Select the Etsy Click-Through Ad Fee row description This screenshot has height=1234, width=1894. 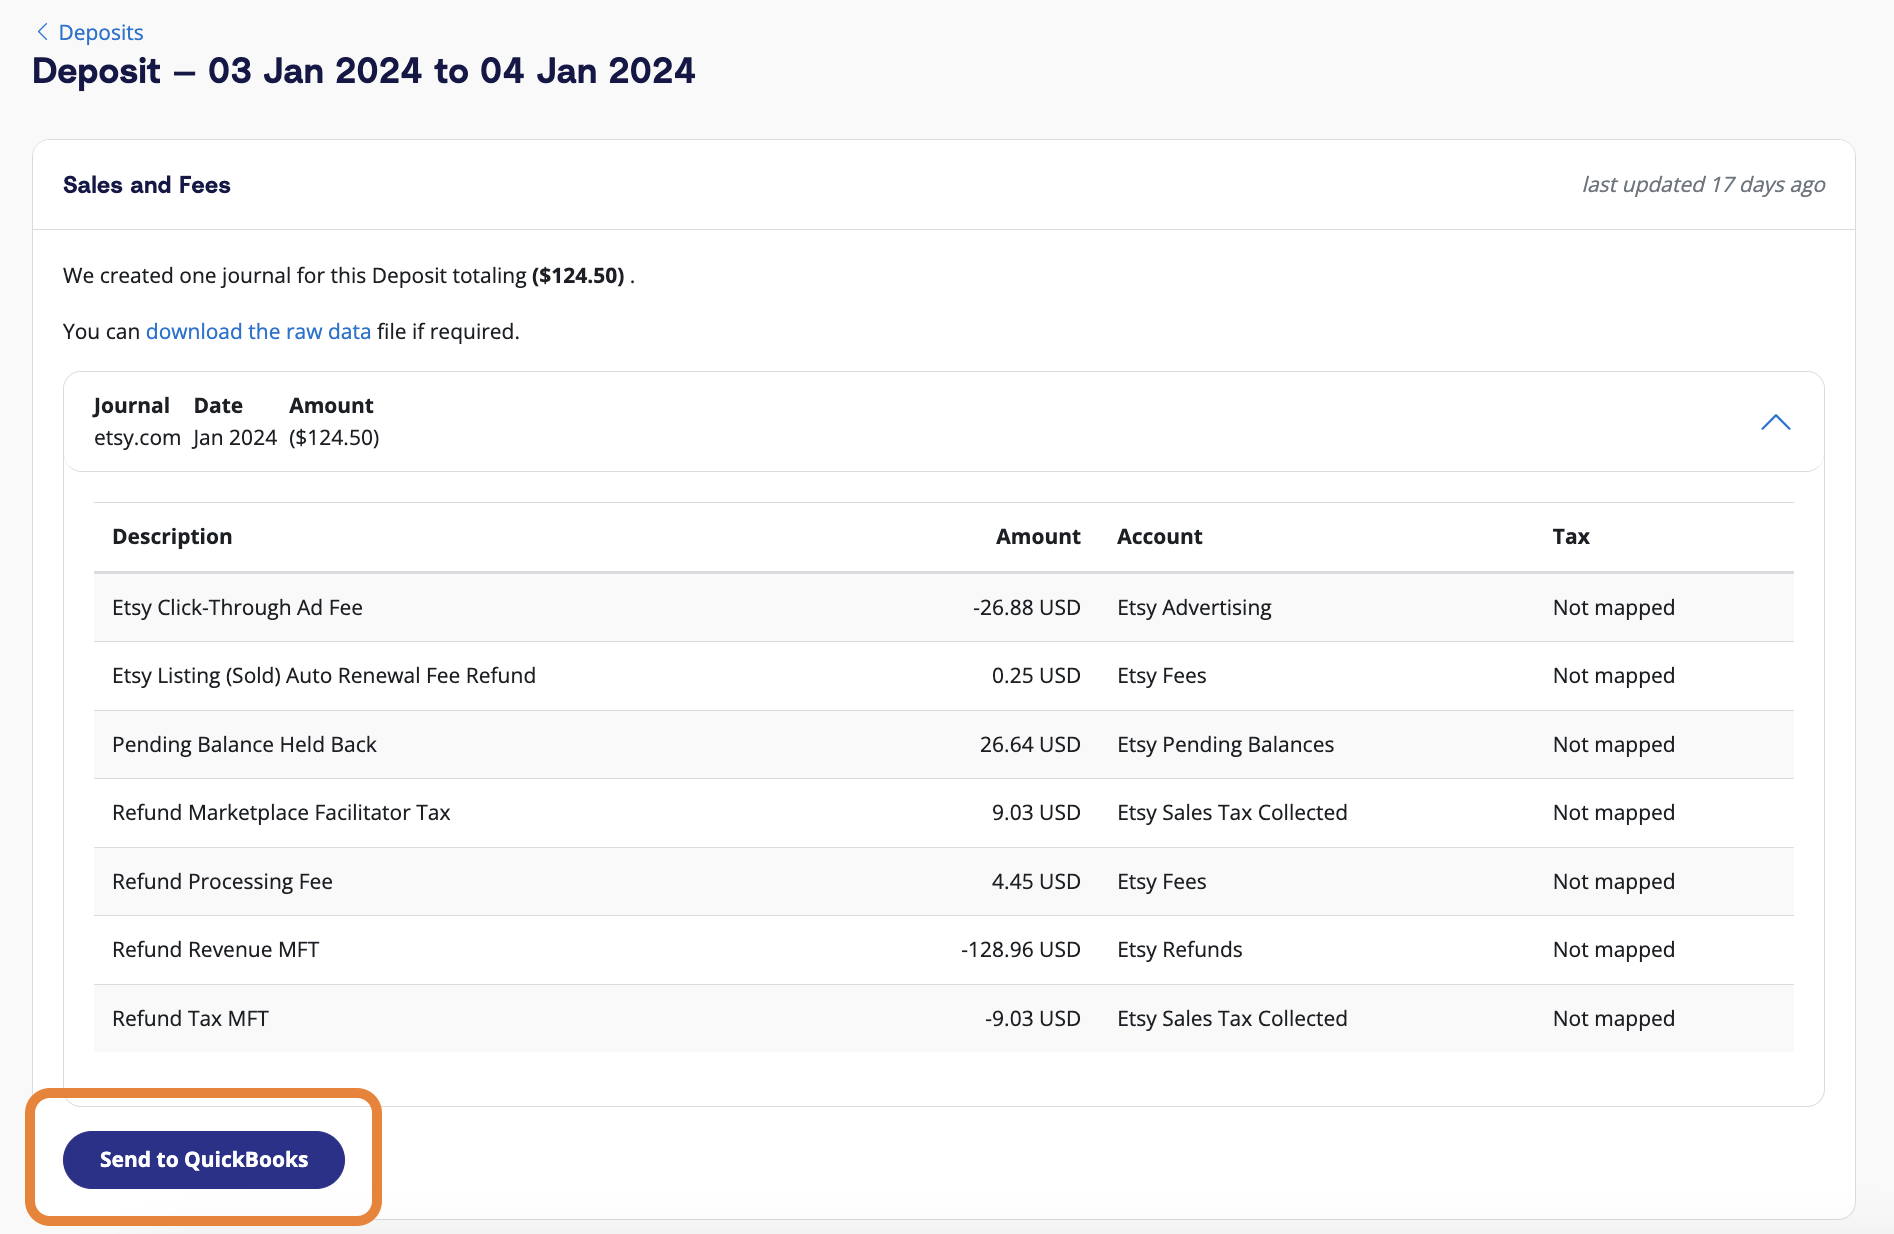coord(237,607)
